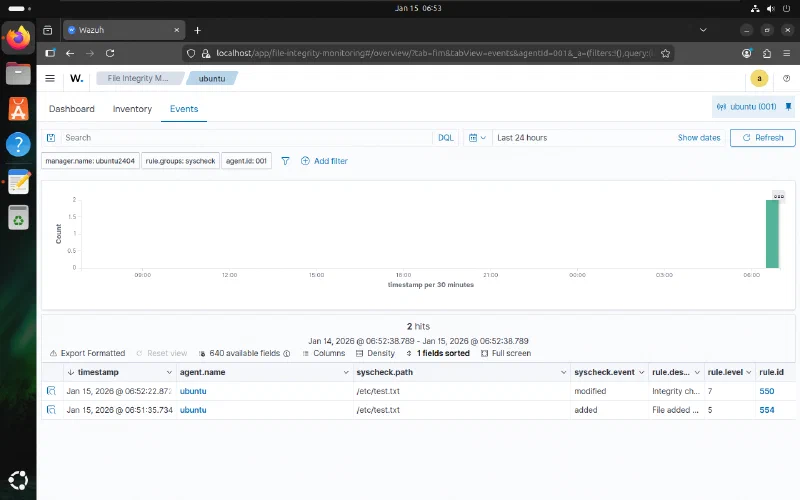
Task: Click the change all filters funnel icon
Action: 285,161
